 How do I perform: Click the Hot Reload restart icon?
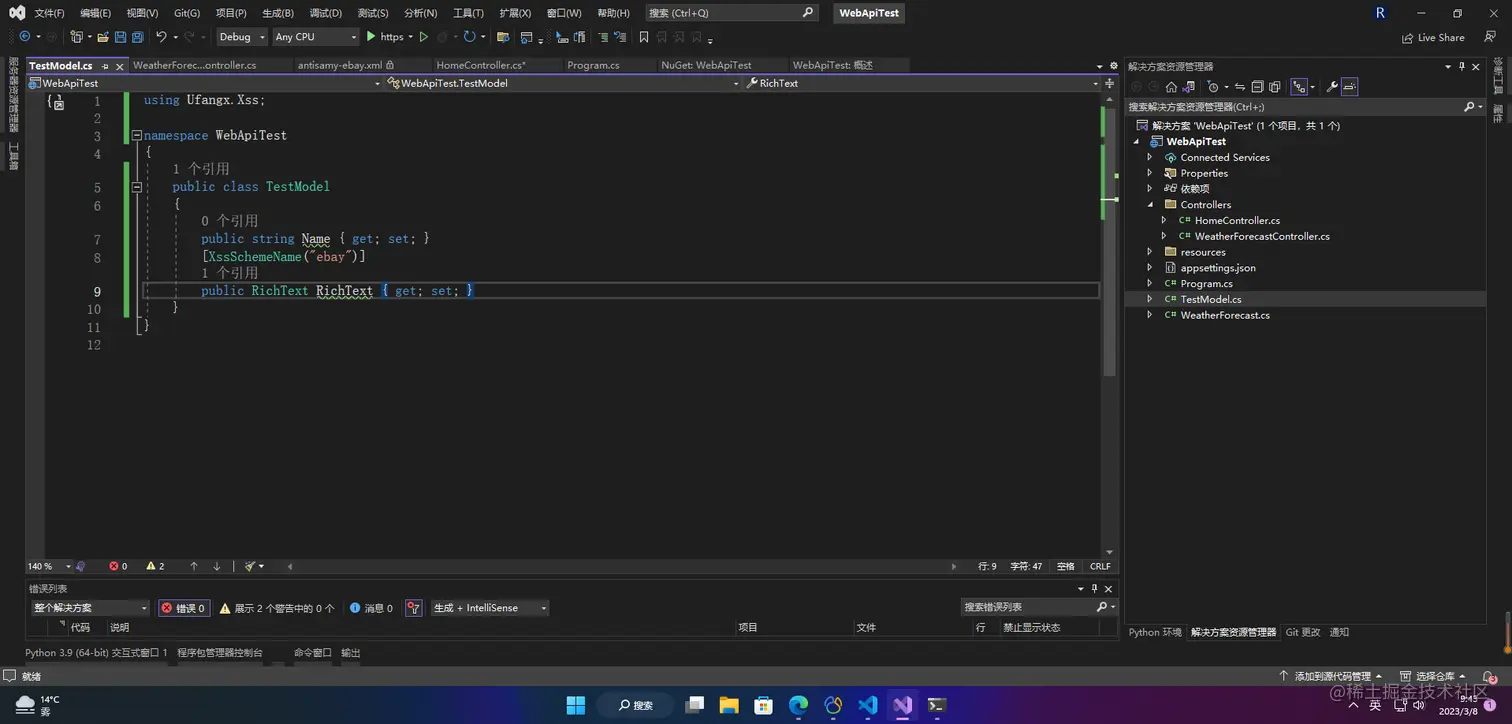(x=469, y=37)
